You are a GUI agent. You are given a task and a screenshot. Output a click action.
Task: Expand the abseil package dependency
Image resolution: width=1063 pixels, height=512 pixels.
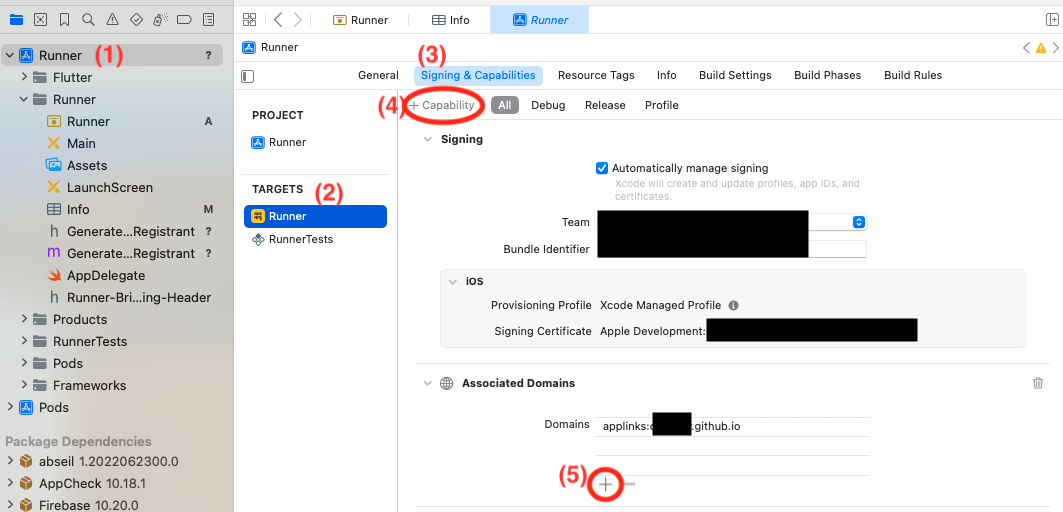[x=9, y=461]
